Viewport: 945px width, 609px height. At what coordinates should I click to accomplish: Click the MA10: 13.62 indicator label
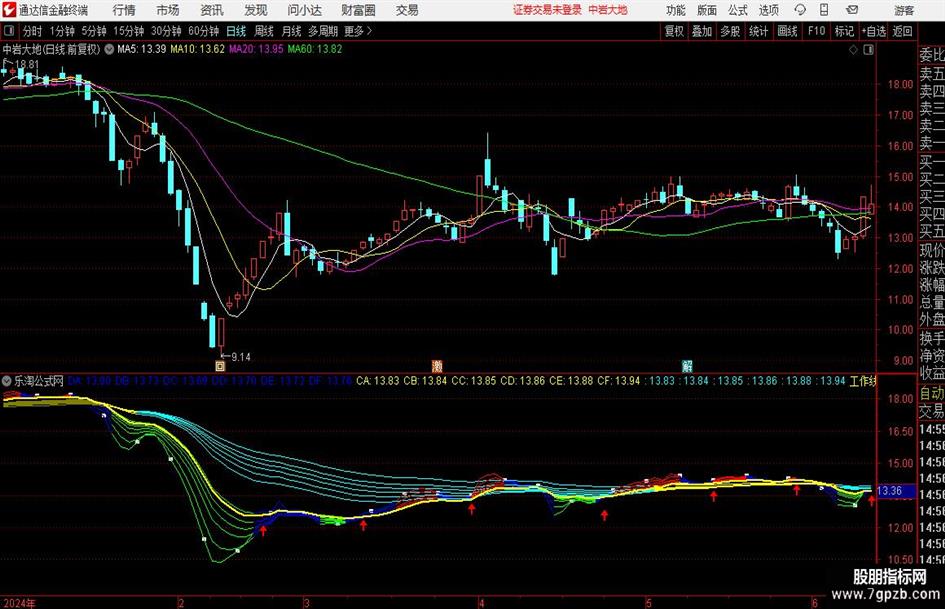(x=198, y=49)
